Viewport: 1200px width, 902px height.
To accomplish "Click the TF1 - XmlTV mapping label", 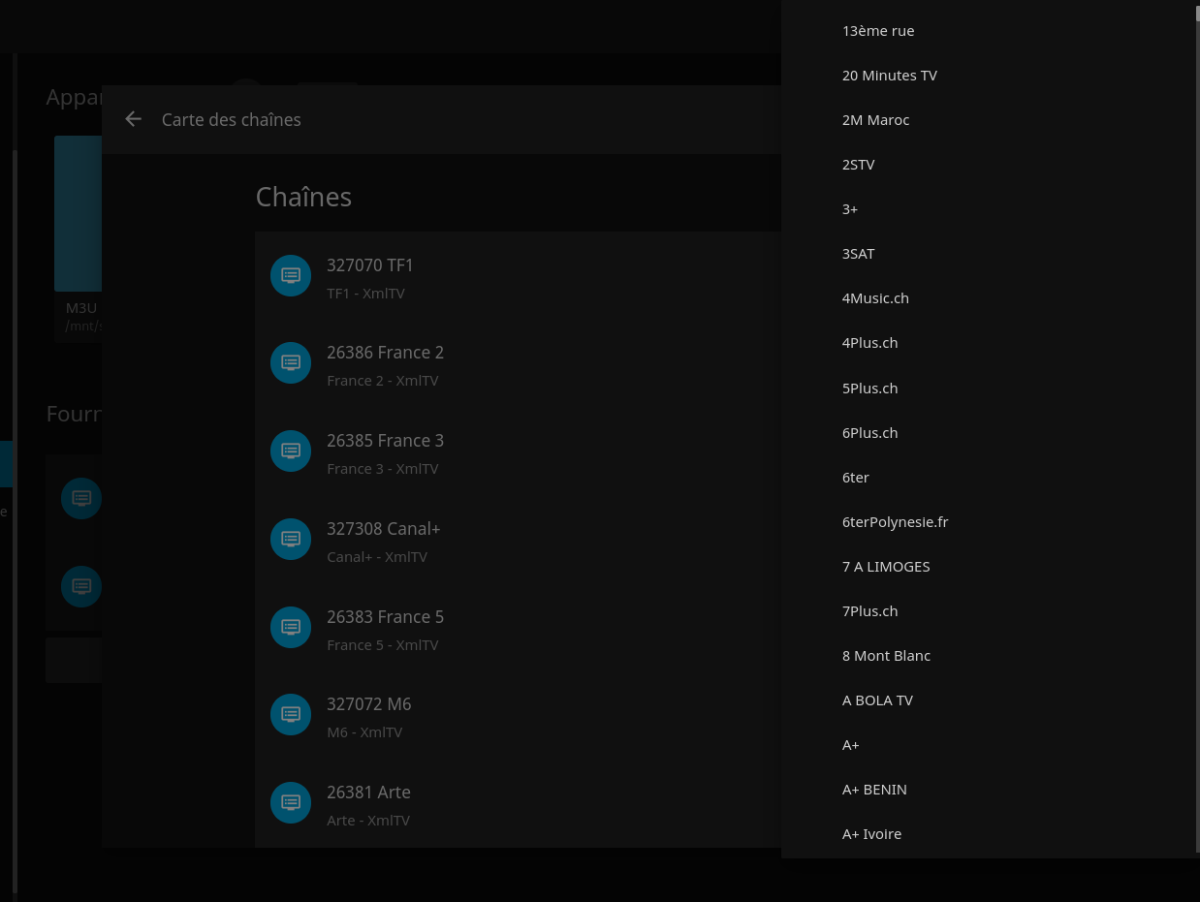I will (366, 294).
